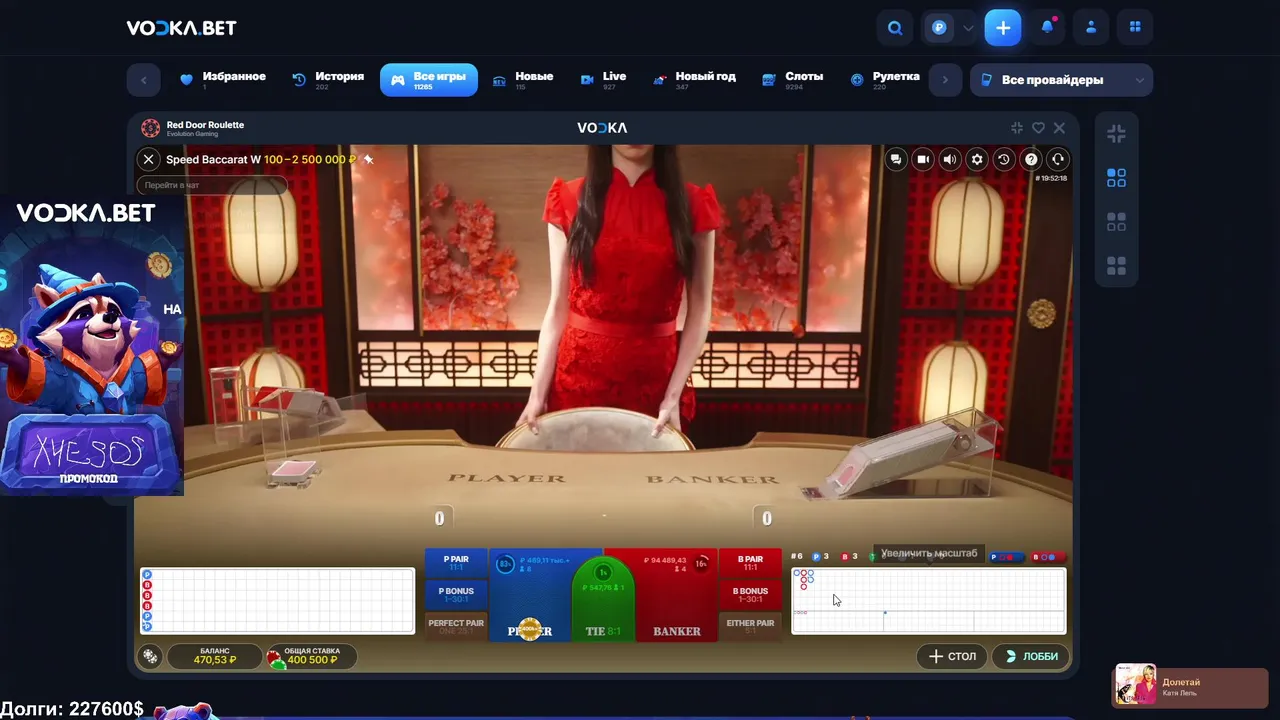1280x720 pixels.
Task: Open the Новый год tab
Action: (x=694, y=80)
